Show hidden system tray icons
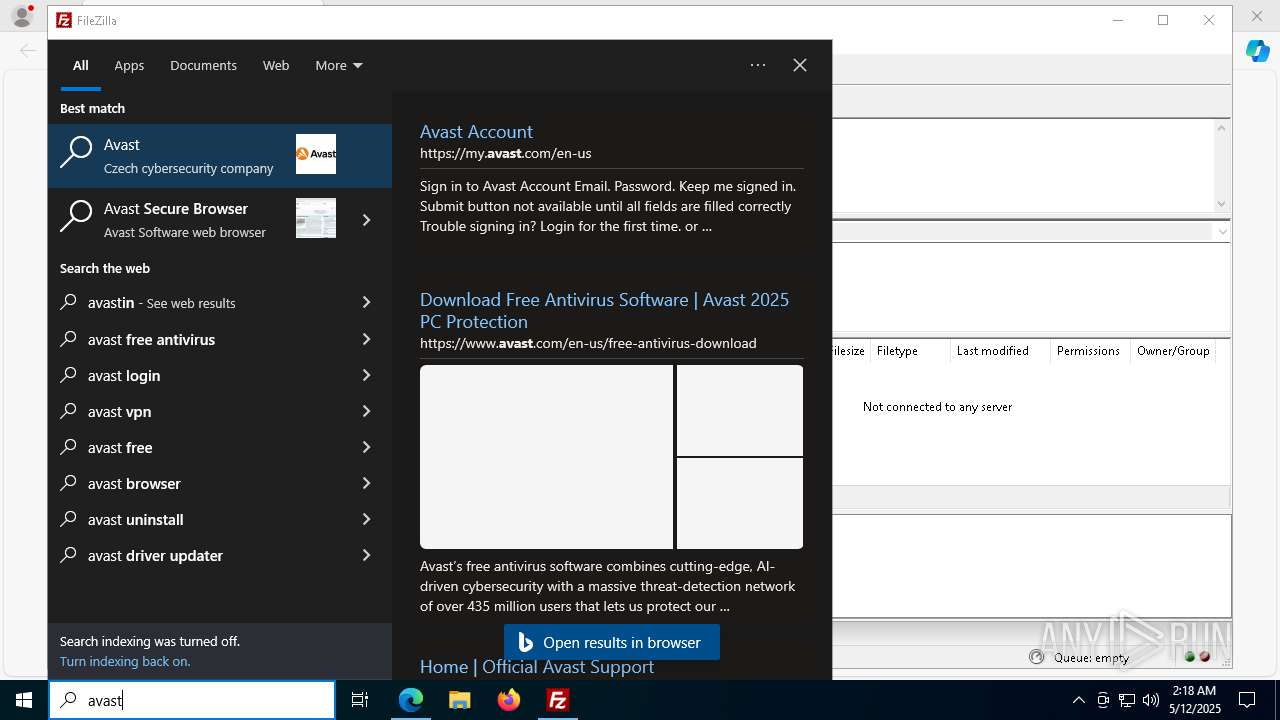The height and width of the screenshot is (720, 1280). point(1078,700)
